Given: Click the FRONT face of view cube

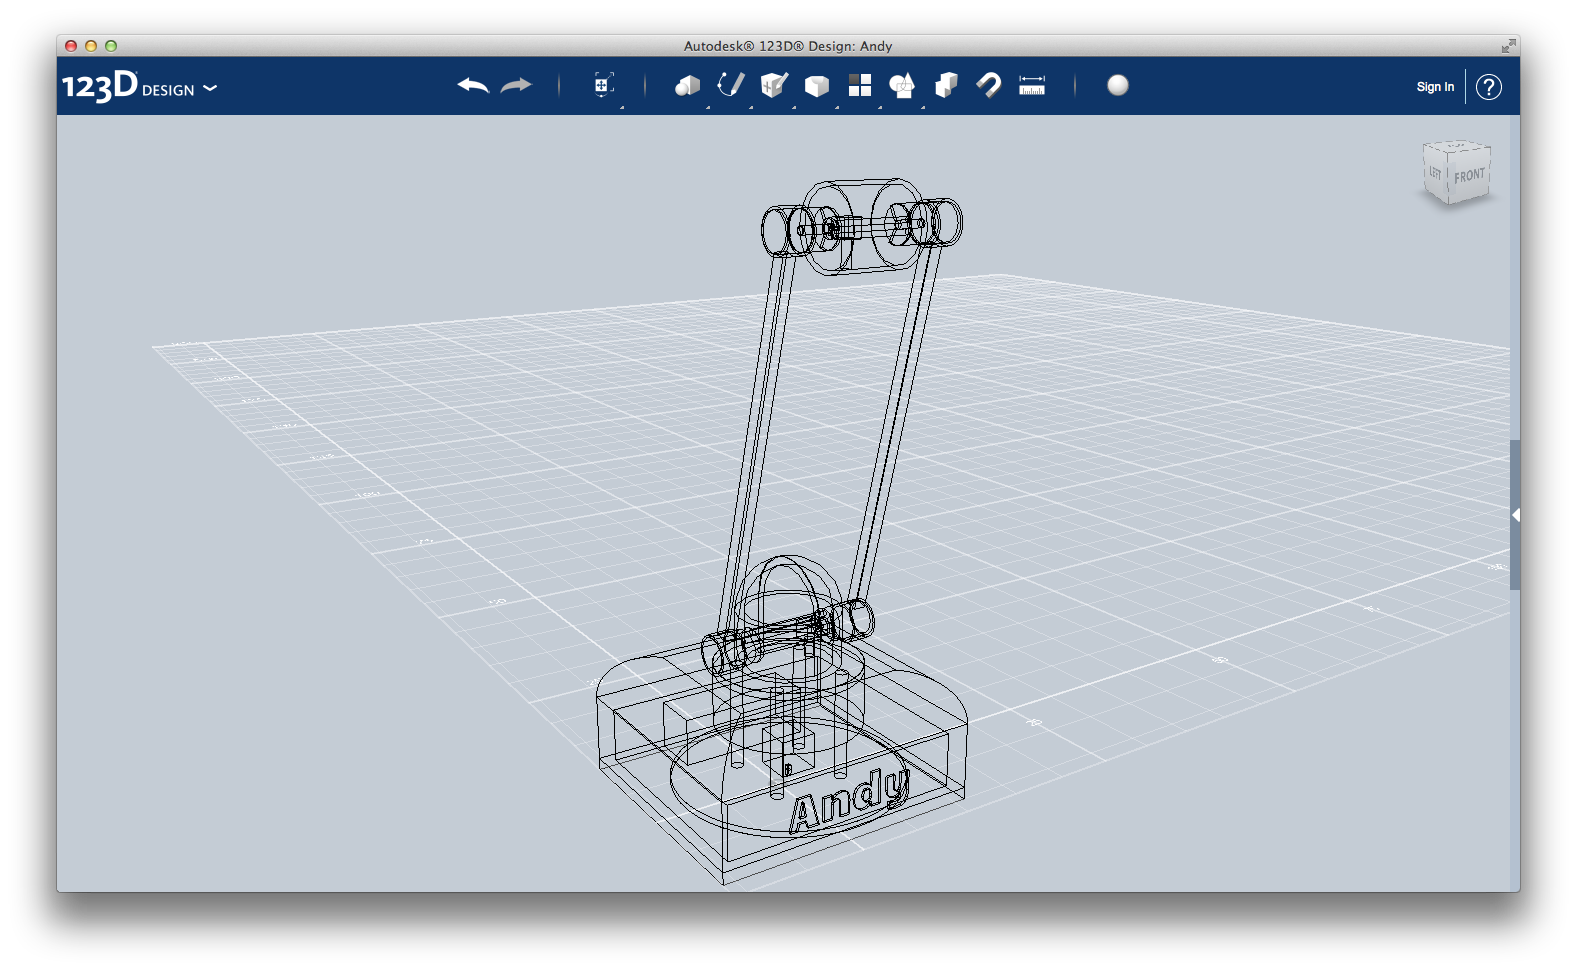Looking at the screenshot, I should click(1469, 176).
